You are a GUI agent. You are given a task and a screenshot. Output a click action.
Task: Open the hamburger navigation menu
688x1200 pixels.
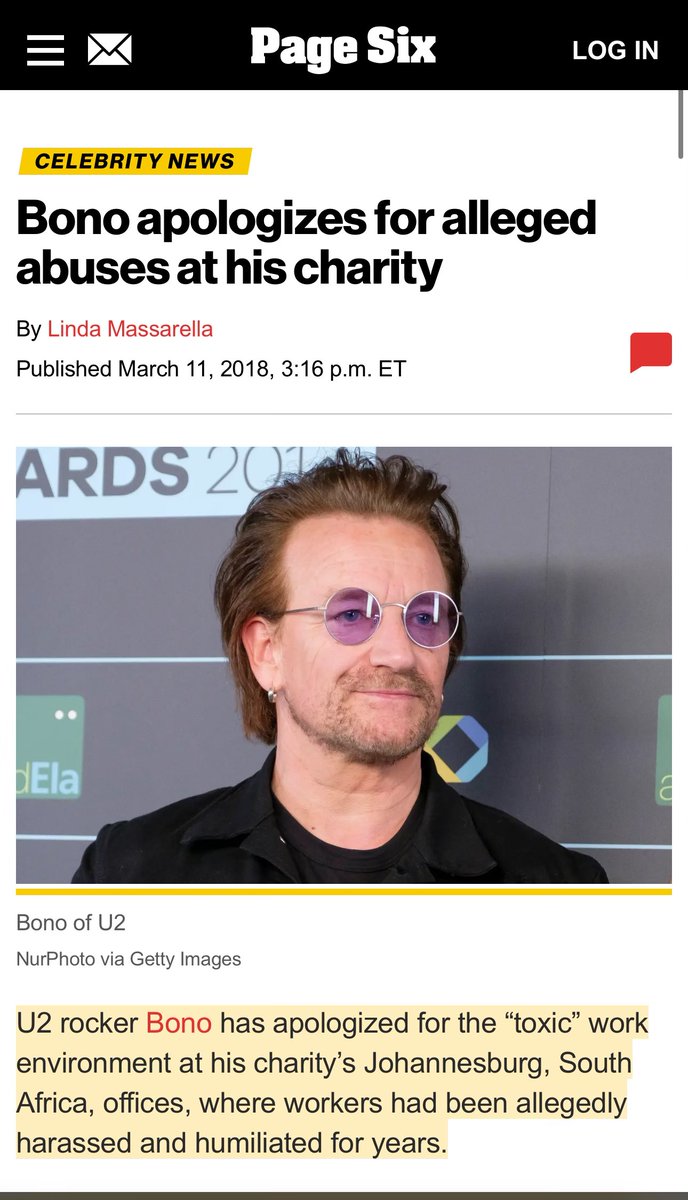[x=45, y=50]
